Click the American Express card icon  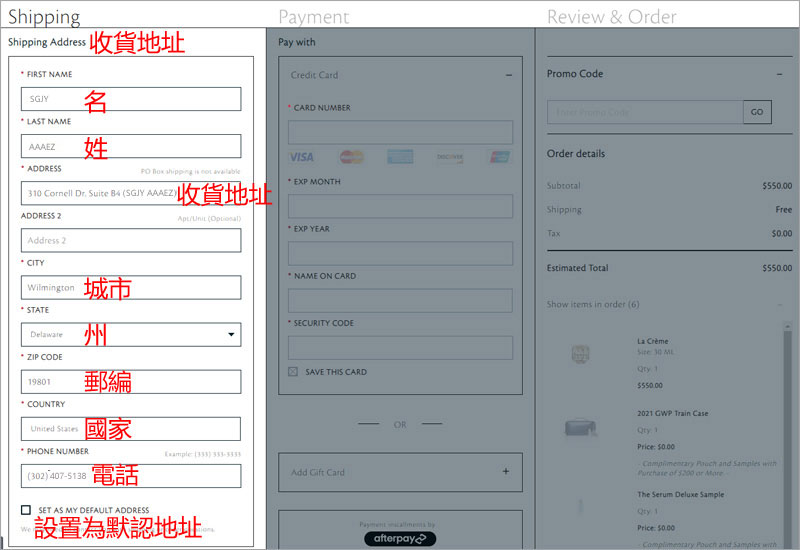tap(400, 157)
